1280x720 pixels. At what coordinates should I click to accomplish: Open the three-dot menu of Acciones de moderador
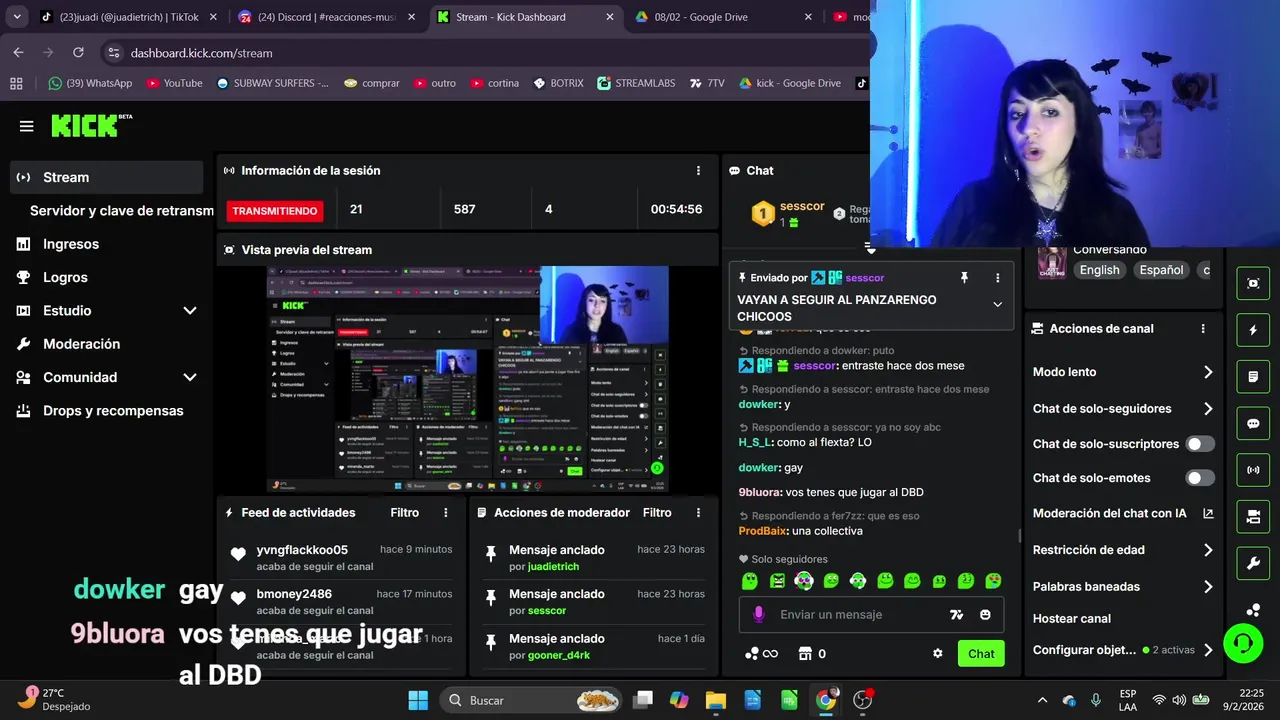click(x=698, y=513)
